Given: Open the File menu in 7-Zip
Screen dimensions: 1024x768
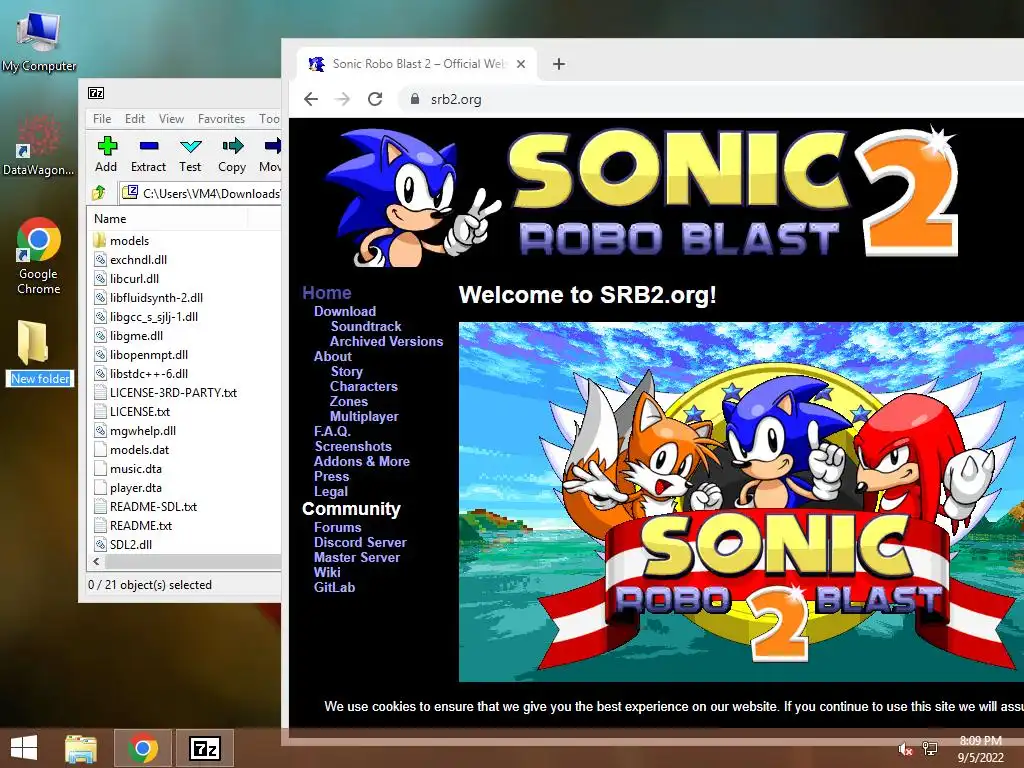Looking at the screenshot, I should pyautogui.click(x=102, y=119).
